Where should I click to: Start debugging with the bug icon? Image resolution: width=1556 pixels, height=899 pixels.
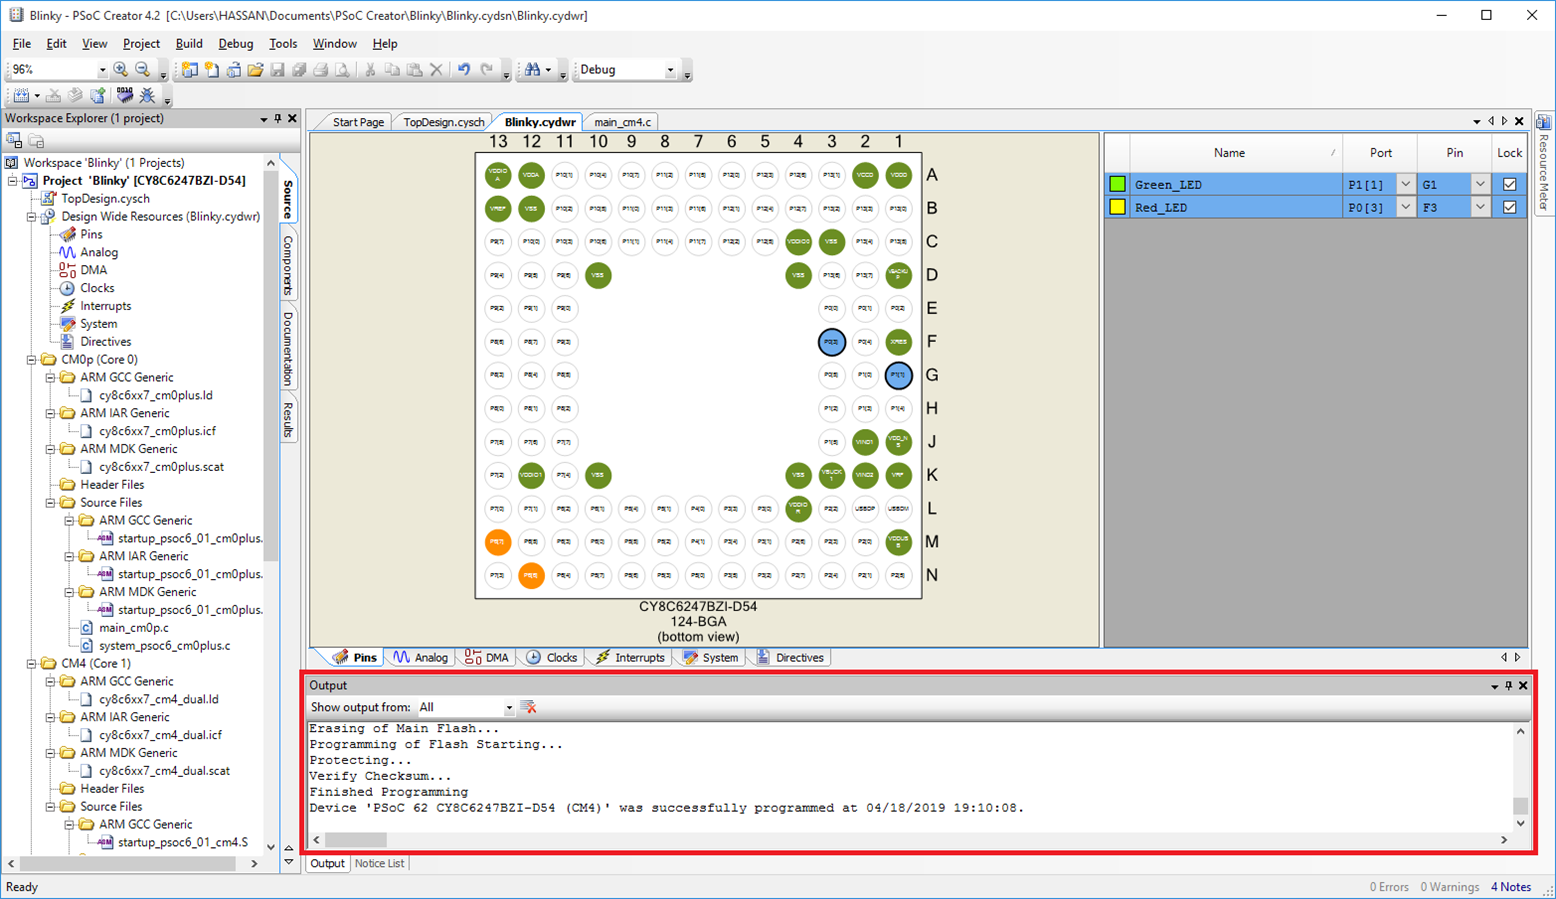147,96
